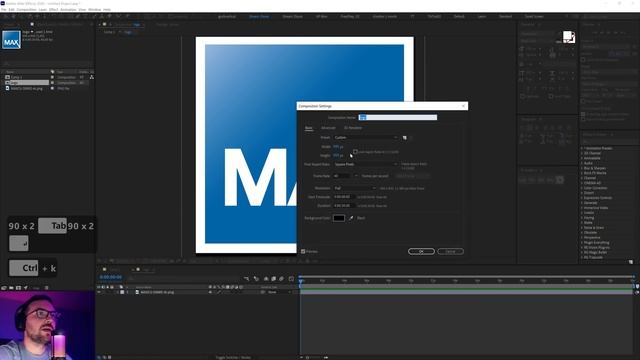
Task: Click the Comp 1 breadcrumb above viewer
Action: (x=109, y=32)
